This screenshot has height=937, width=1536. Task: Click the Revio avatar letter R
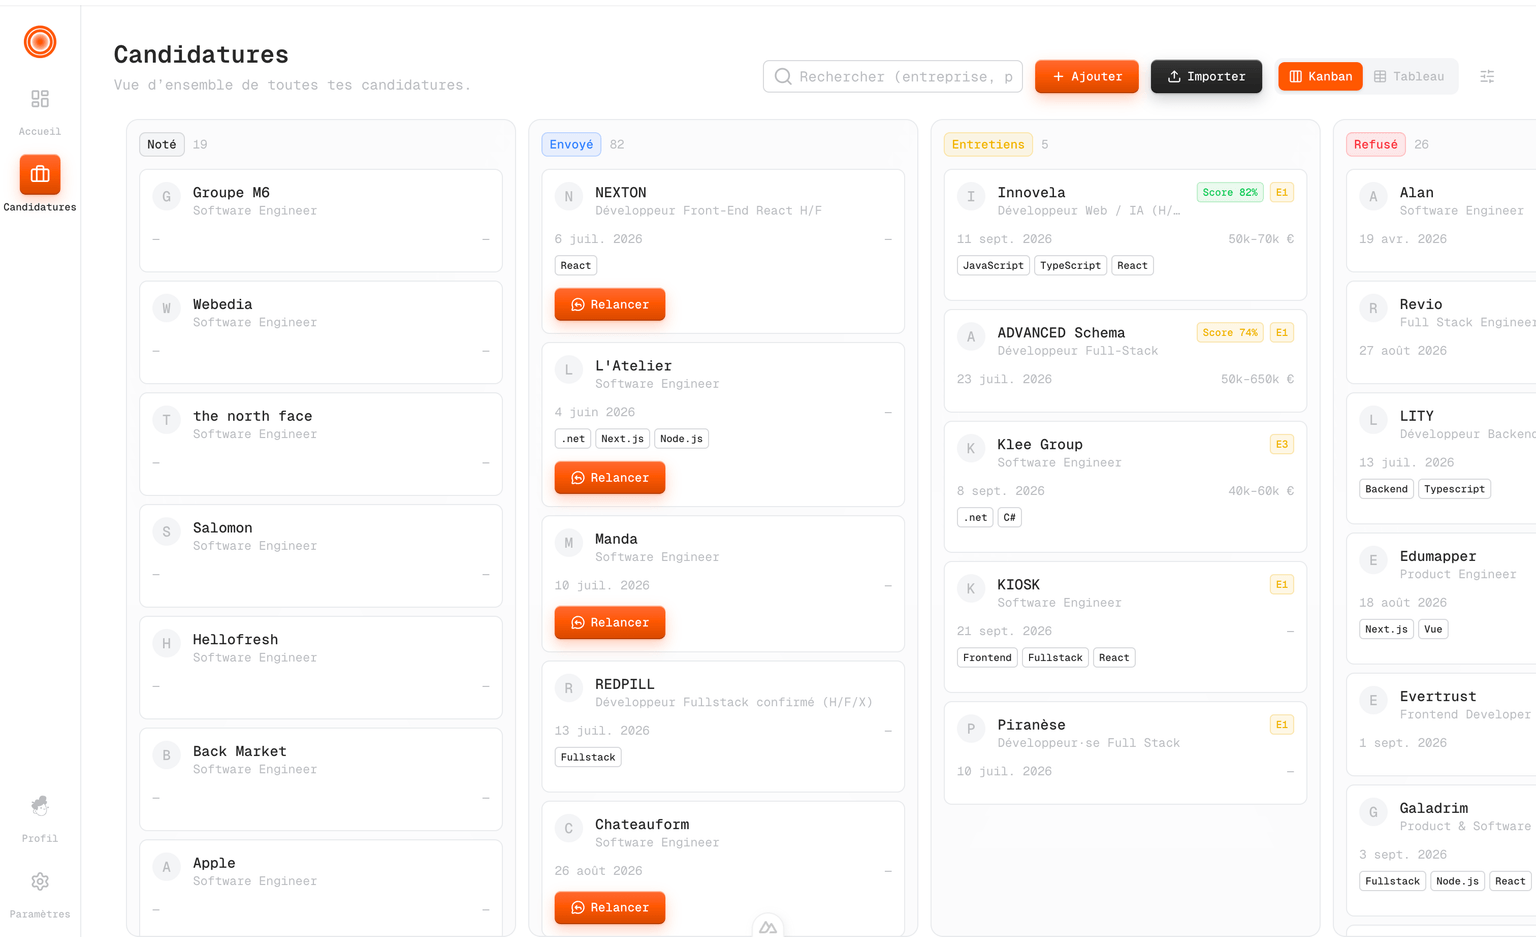[x=1373, y=309]
